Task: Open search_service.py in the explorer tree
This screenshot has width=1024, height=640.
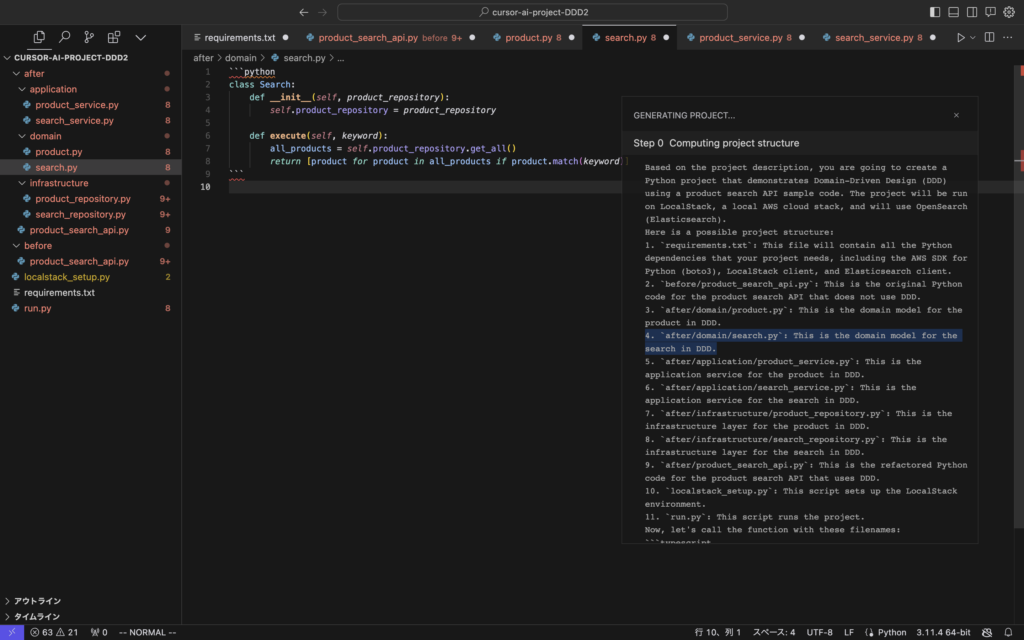Action: coord(90,120)
